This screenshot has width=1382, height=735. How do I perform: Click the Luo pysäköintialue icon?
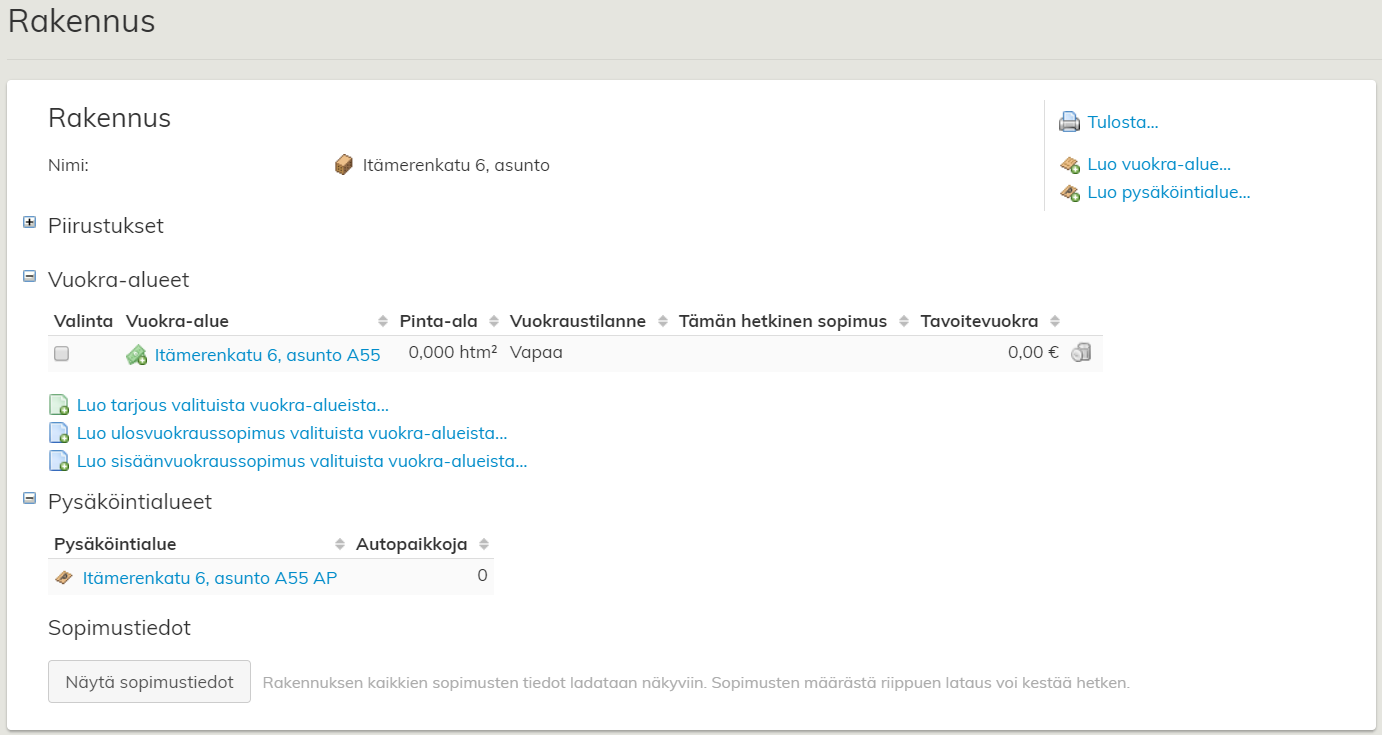pyautogui.click(x=1069, y=193)
